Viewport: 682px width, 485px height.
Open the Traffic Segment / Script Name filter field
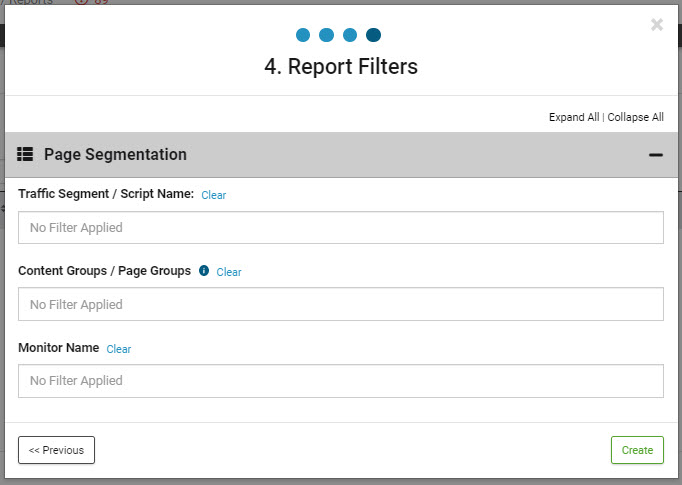[340, 228]
